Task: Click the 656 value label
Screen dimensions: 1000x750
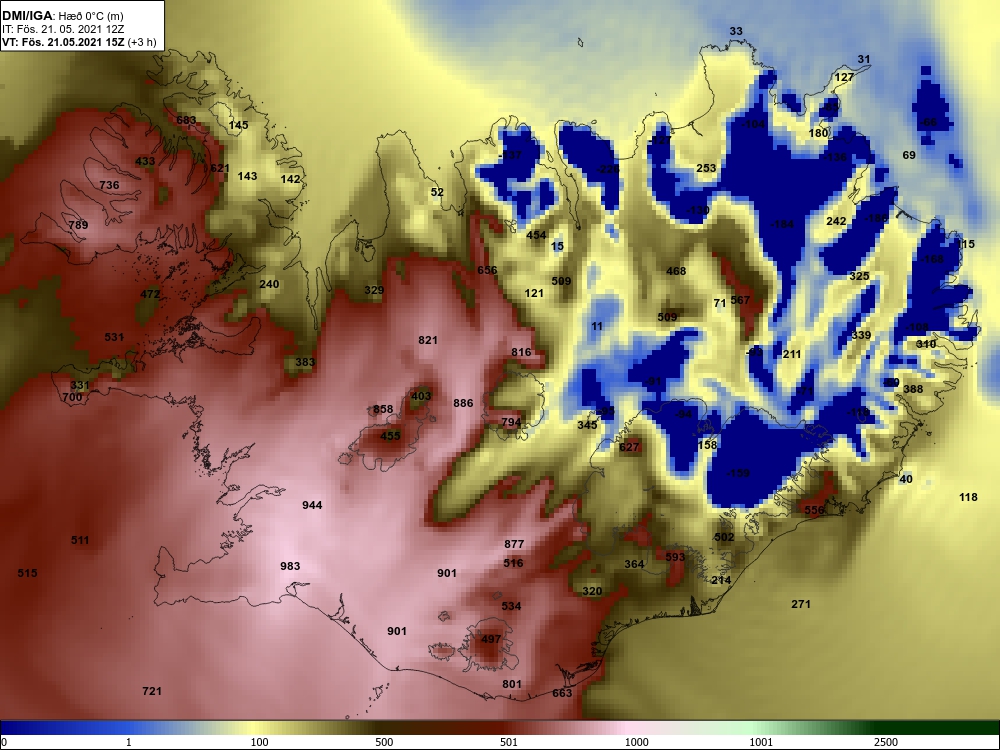Action: point(487,270)
